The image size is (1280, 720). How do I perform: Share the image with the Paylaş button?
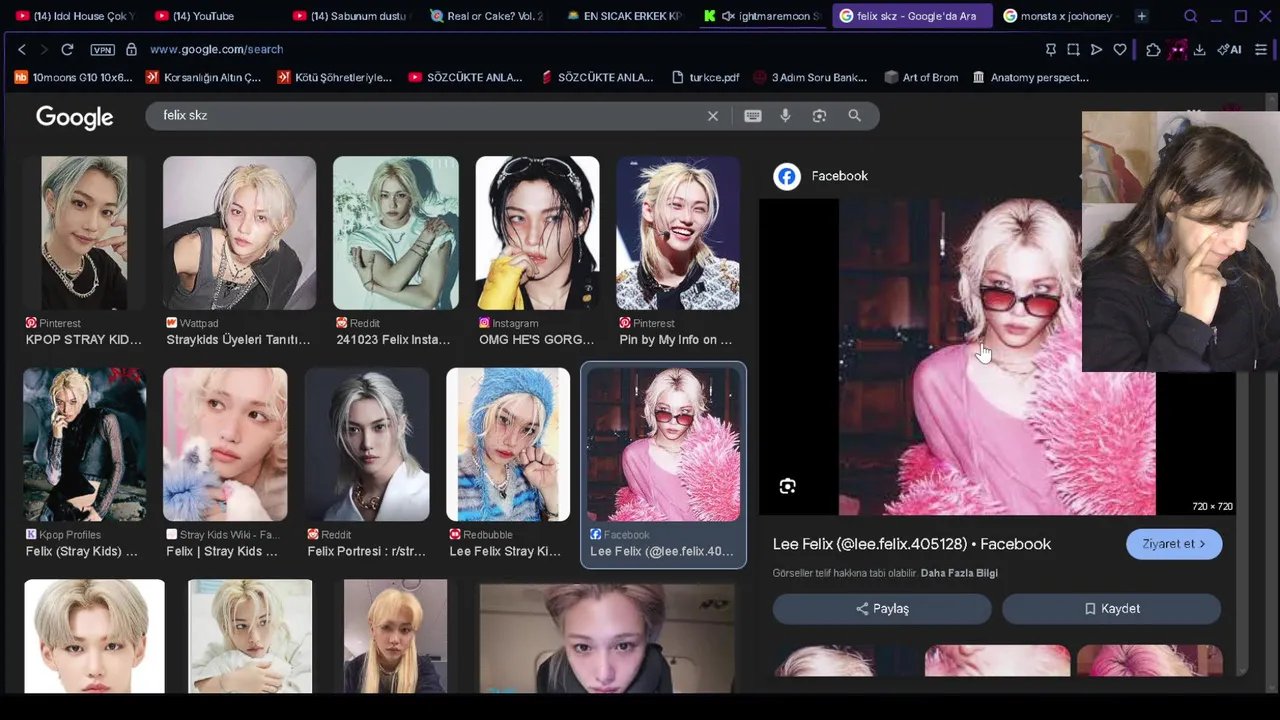point(882,608)
